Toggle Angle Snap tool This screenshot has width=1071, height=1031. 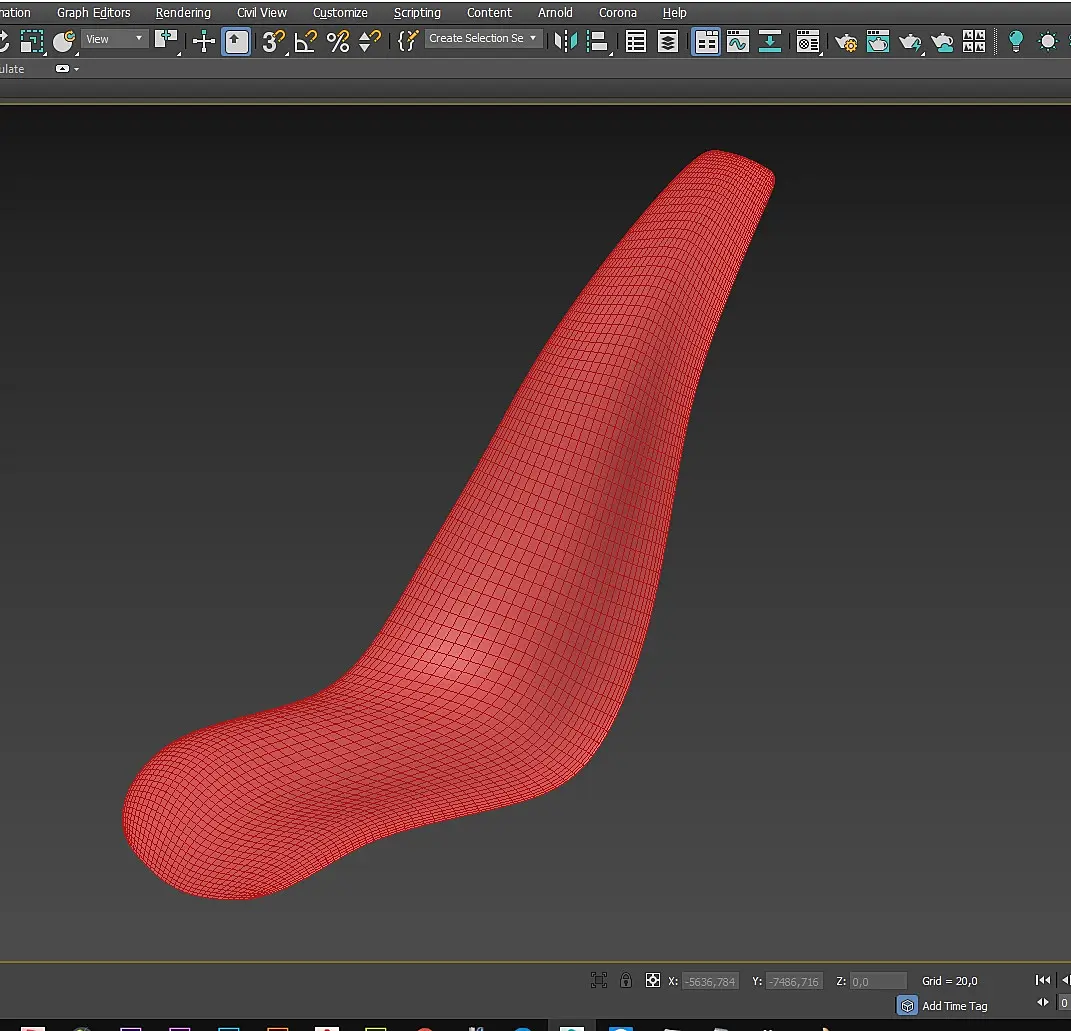(x=305, y=42)
